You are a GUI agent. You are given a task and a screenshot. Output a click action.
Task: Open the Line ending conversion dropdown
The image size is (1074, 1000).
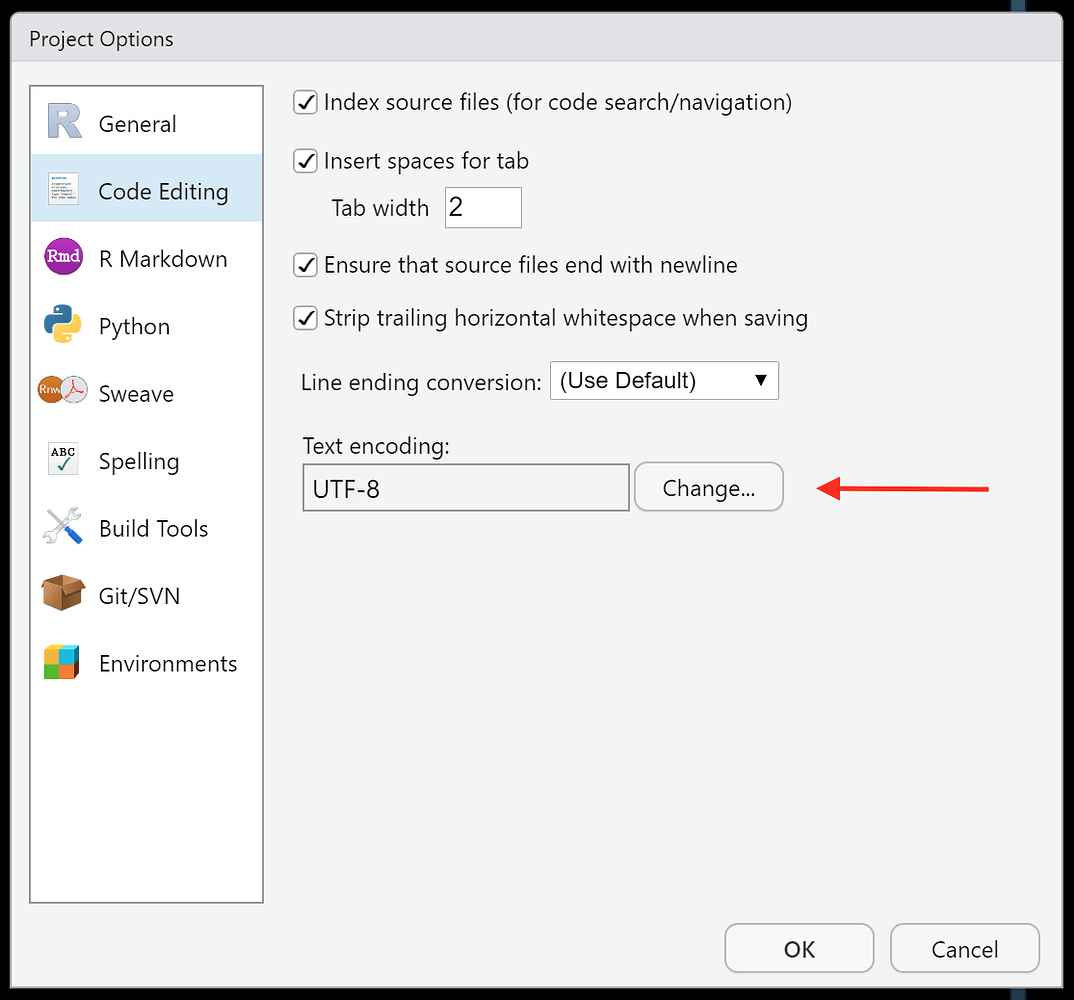(x=664, y=381)
